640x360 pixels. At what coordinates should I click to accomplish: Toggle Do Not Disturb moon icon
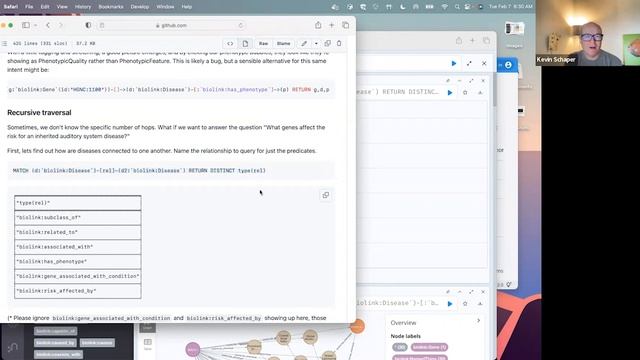(x=402, y=7)
